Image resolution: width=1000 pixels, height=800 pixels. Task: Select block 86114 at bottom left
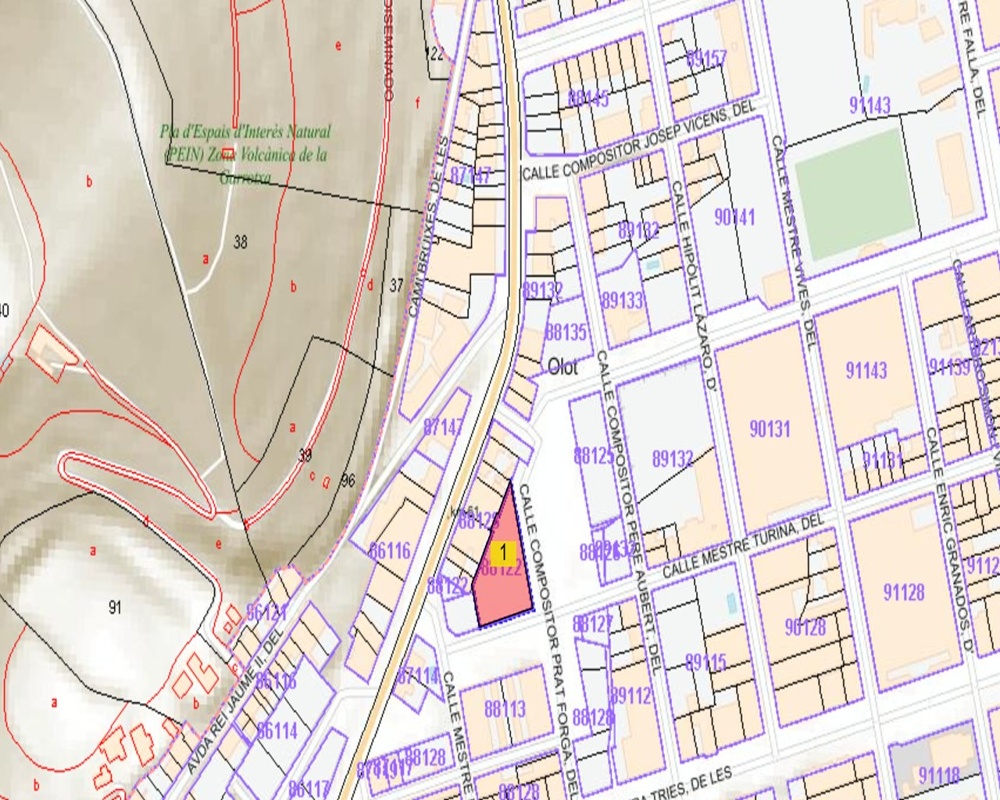(277, 731)
